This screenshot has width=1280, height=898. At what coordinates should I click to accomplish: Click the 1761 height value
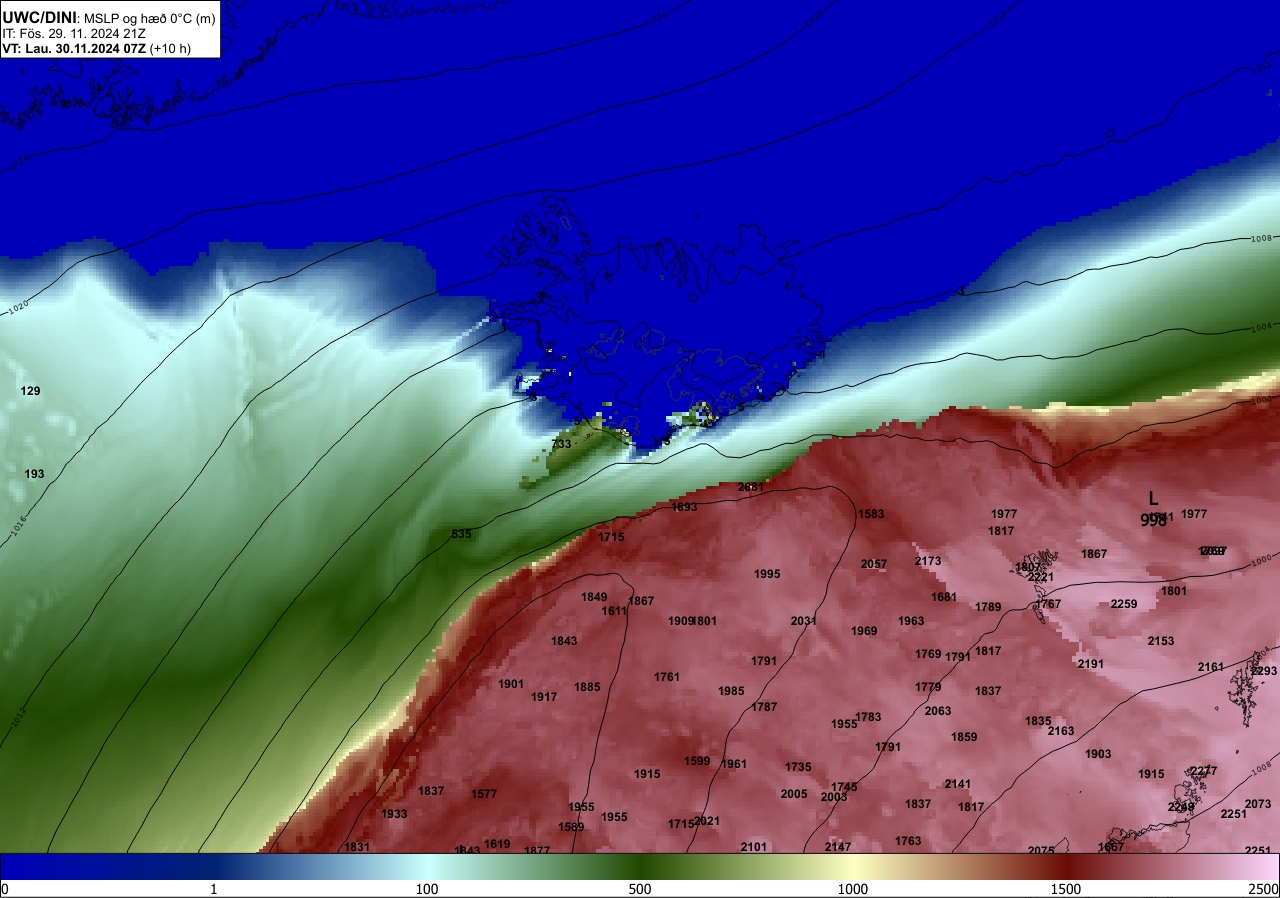pos(667,677)
